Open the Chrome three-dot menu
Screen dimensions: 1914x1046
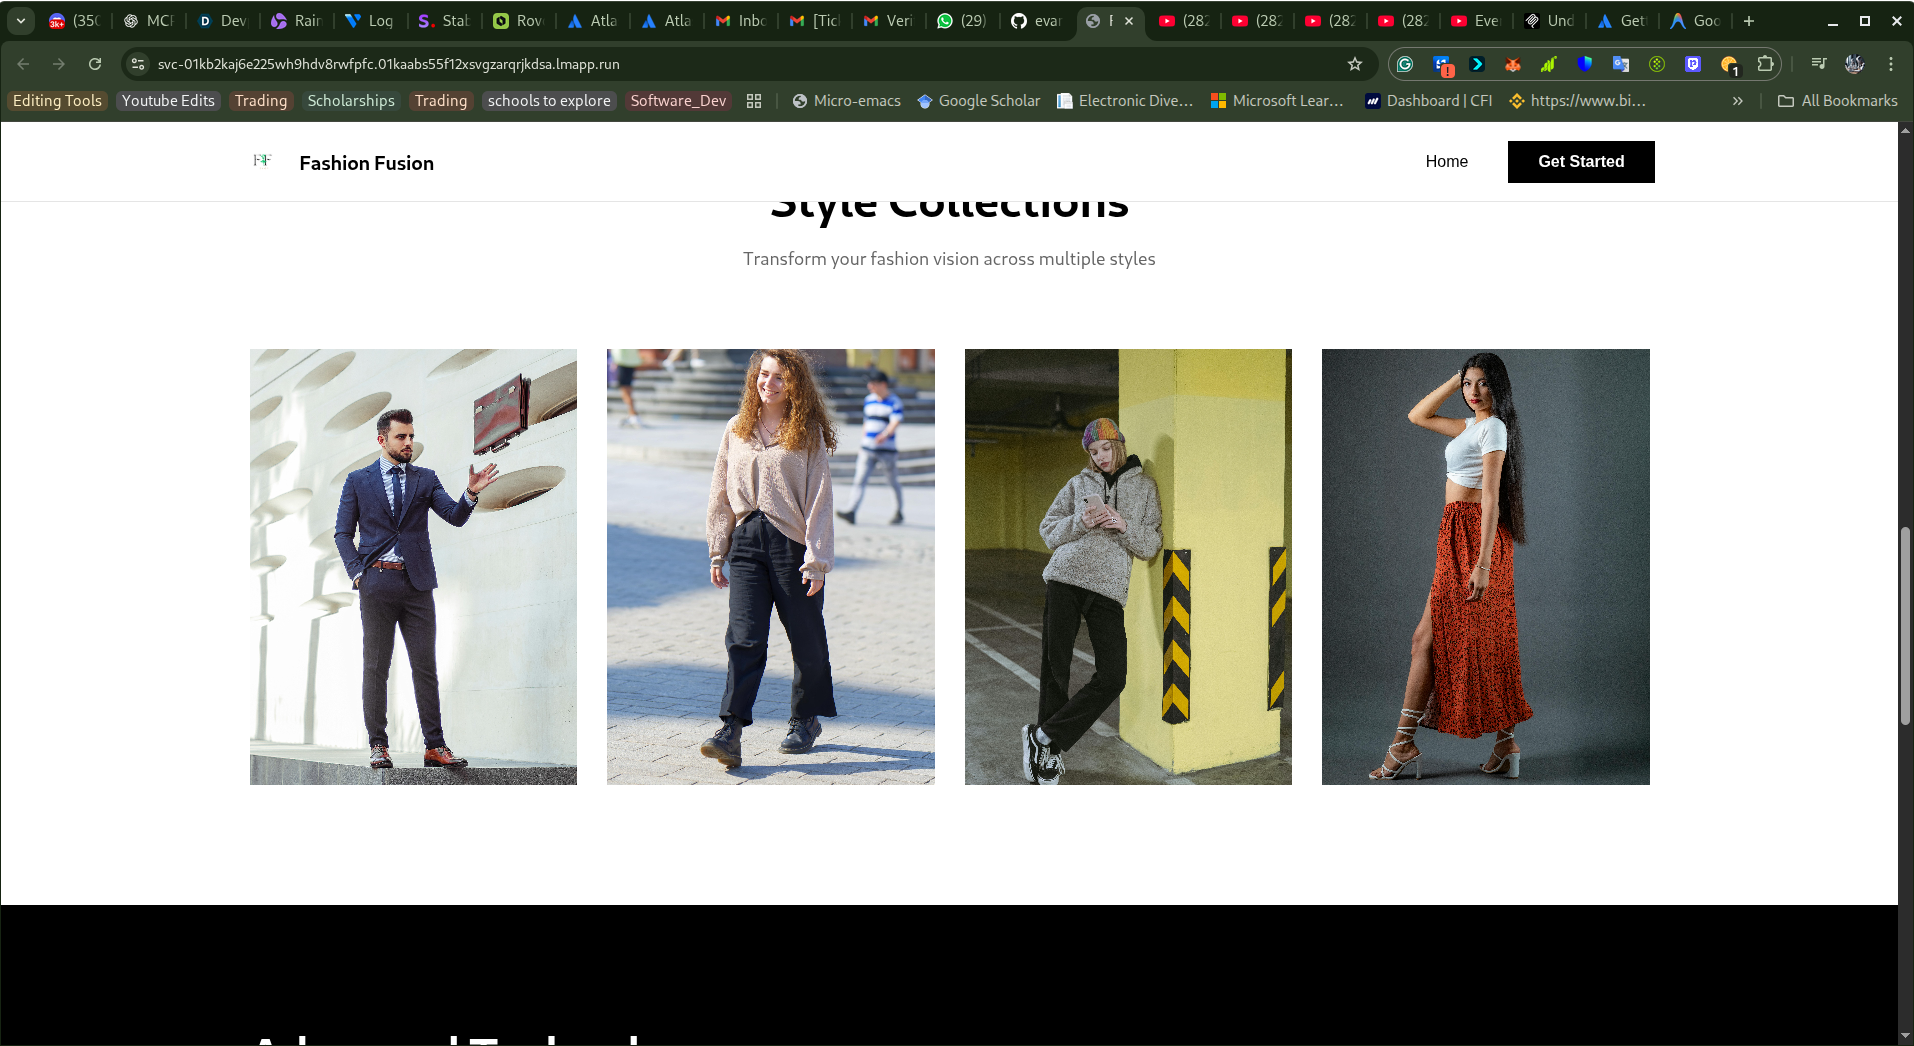1891,64
